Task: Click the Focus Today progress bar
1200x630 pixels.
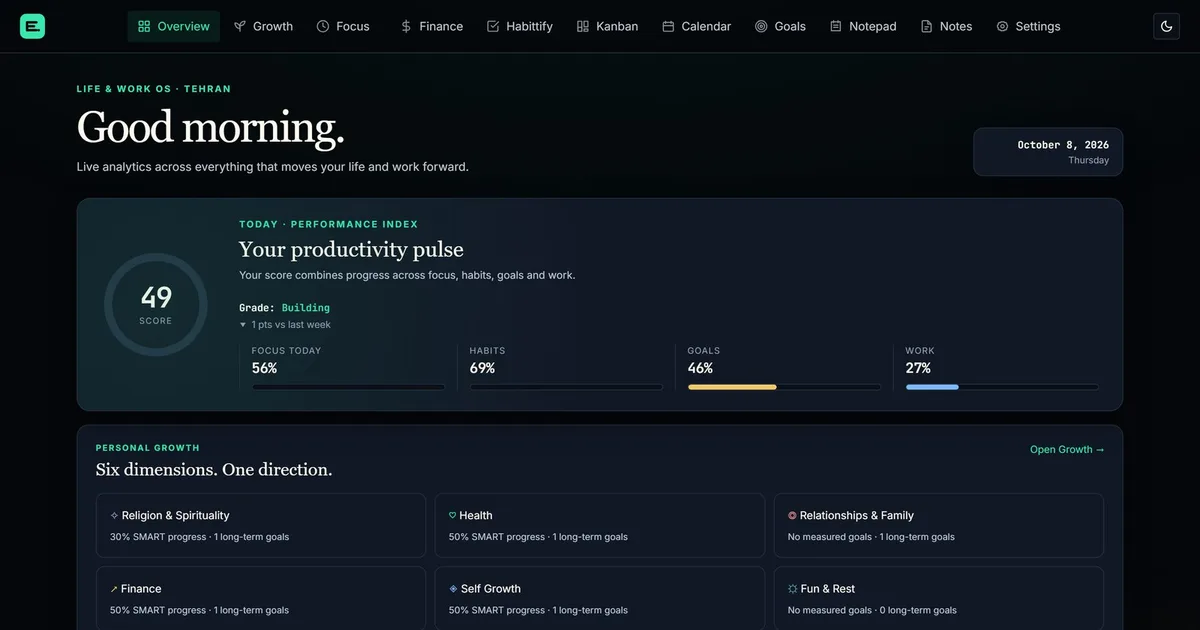Action: click(x=349, y=387)
